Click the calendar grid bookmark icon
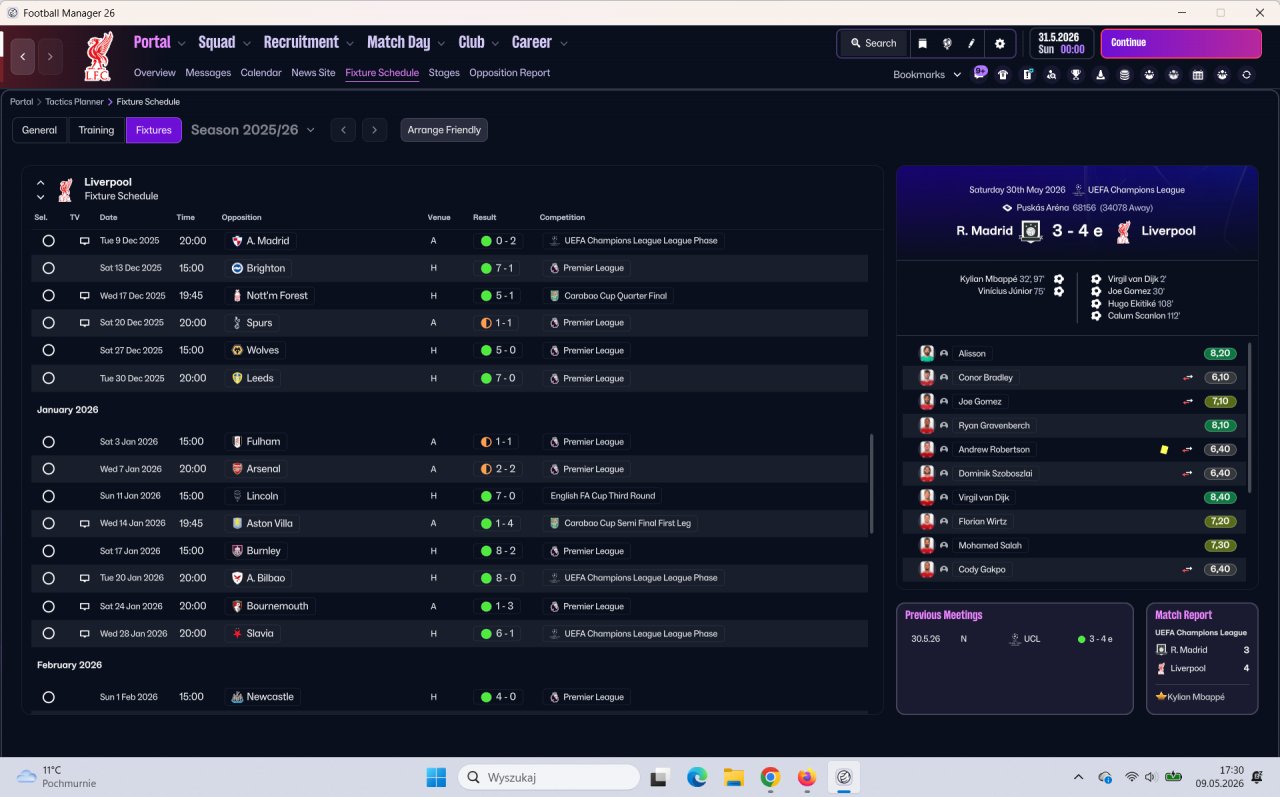 click(x=1198, y=74)
